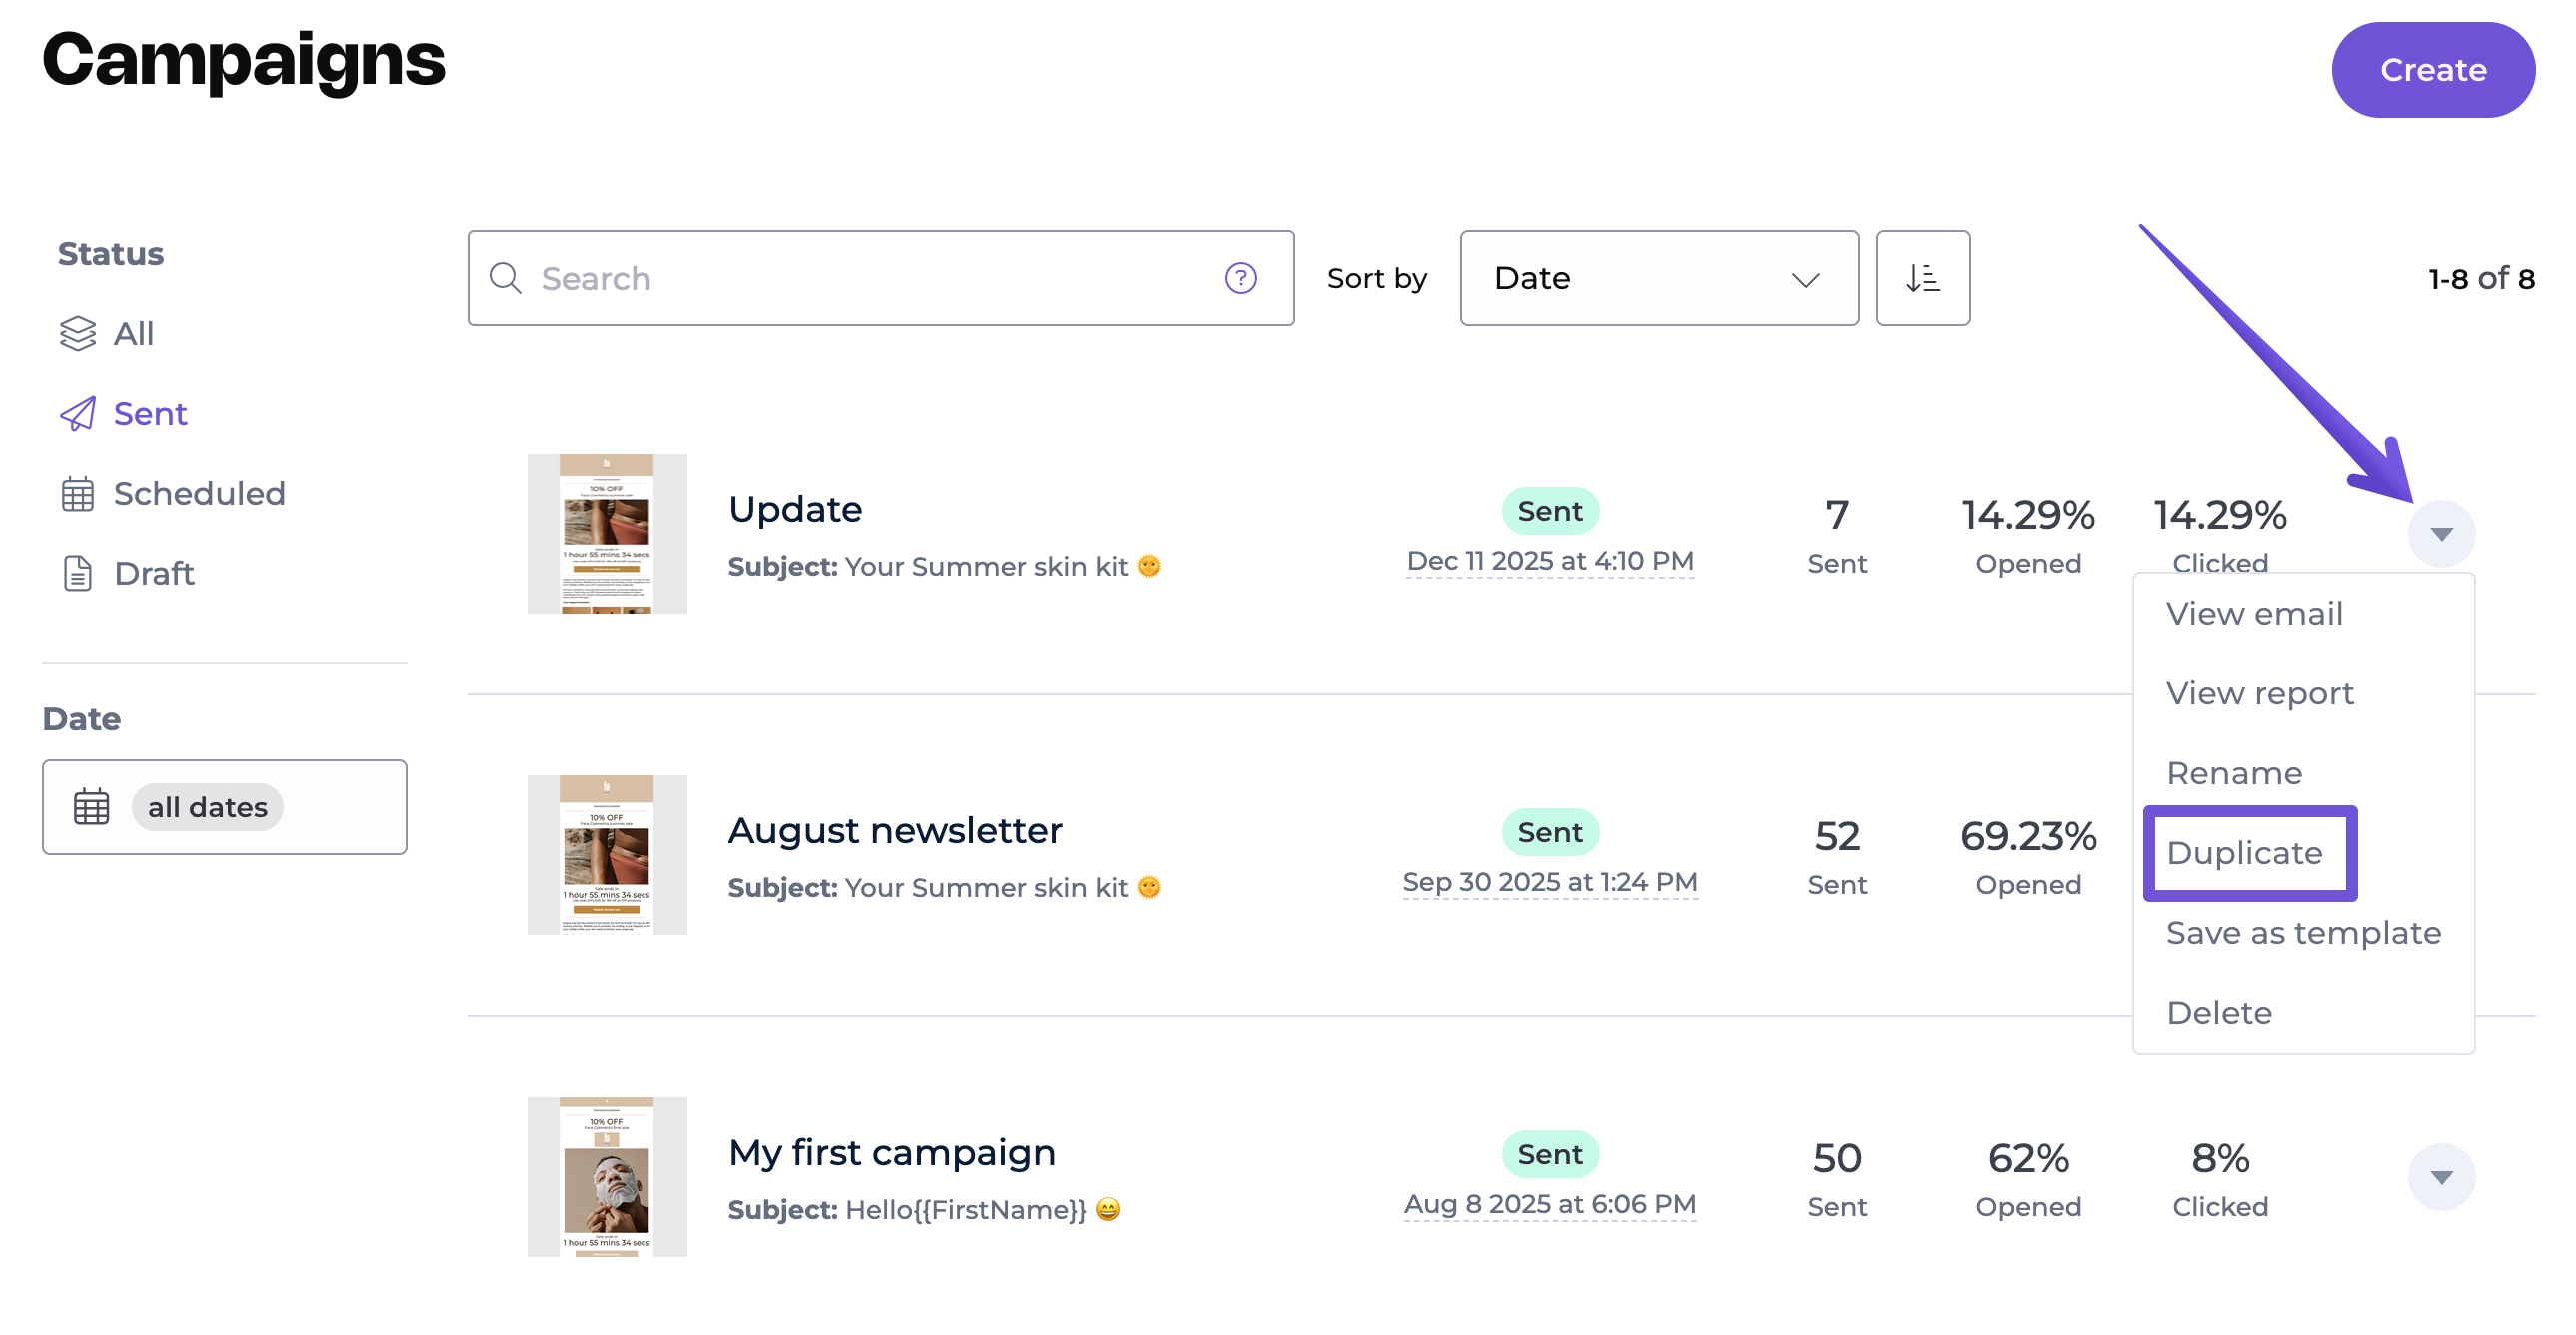
Task: Click the sort order direction icon
Action: 1922,278
